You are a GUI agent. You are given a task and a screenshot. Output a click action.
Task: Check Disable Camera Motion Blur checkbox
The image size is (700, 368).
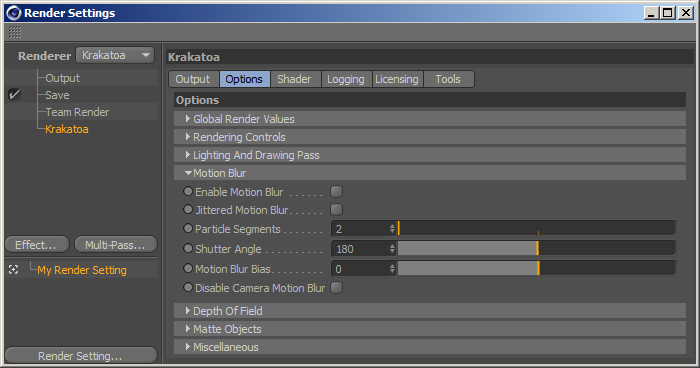click(336, 288)
